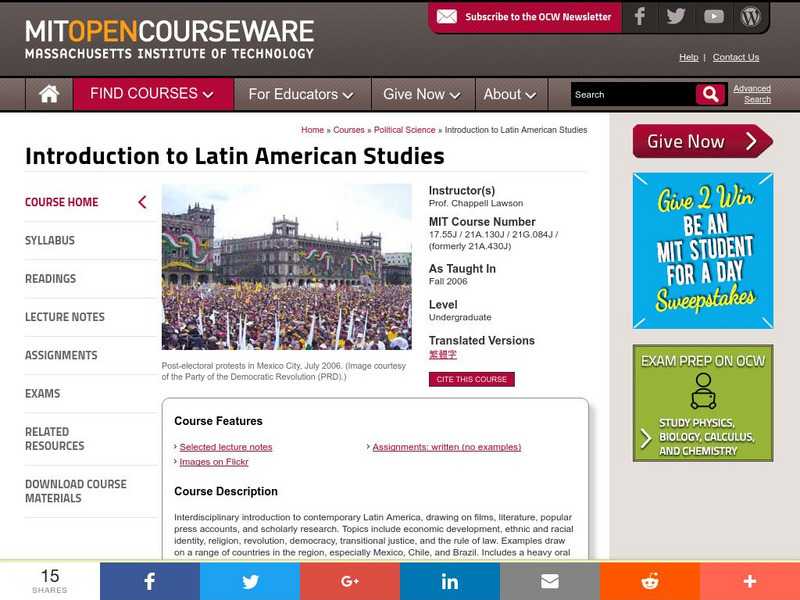
Task: Collapse the course sidebar with the chevron
Action: pyautogui.click(x=142, y=202)
